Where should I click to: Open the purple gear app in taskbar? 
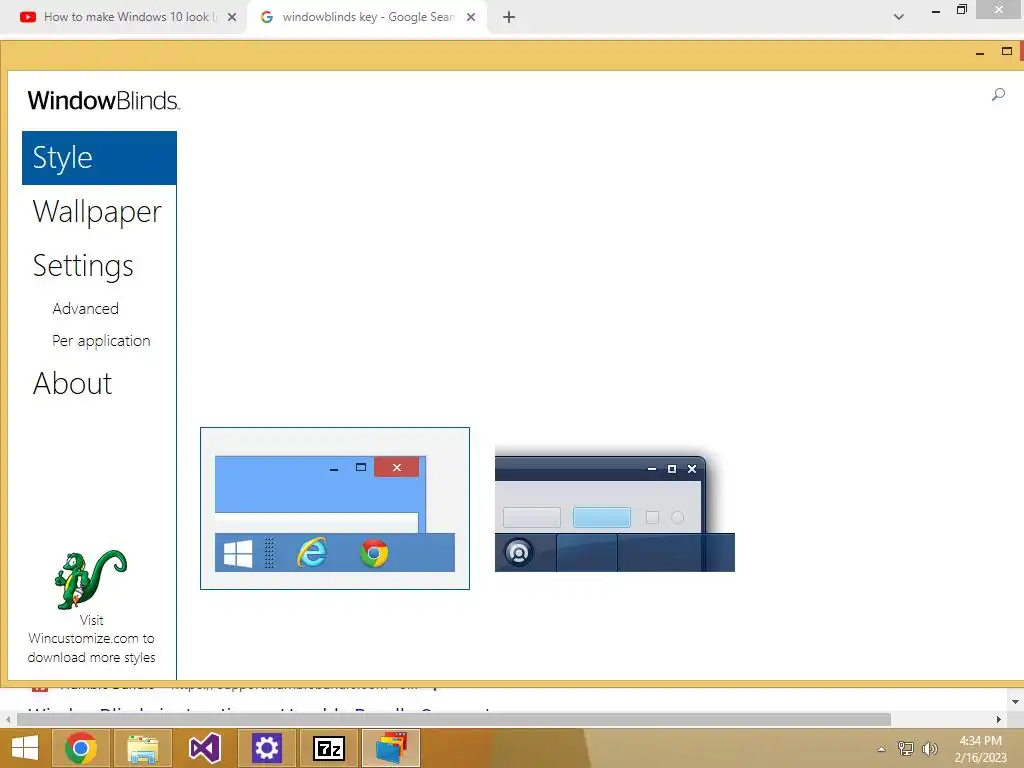tap(266, 748)
